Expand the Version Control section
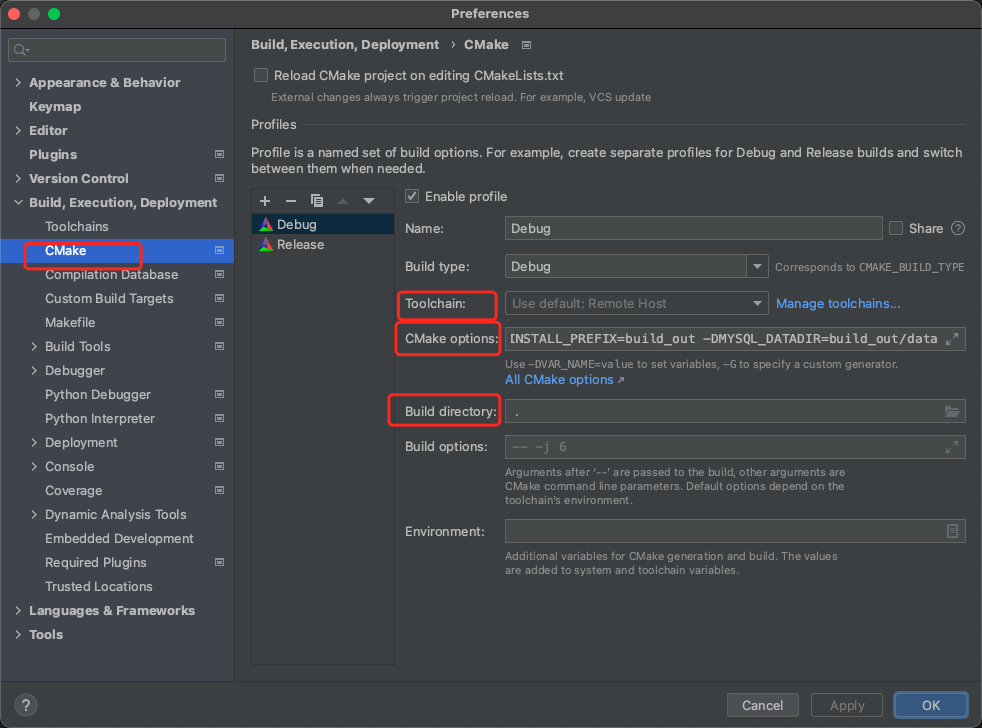The width and height of the screenshot is (982, 728). point(18,179)
